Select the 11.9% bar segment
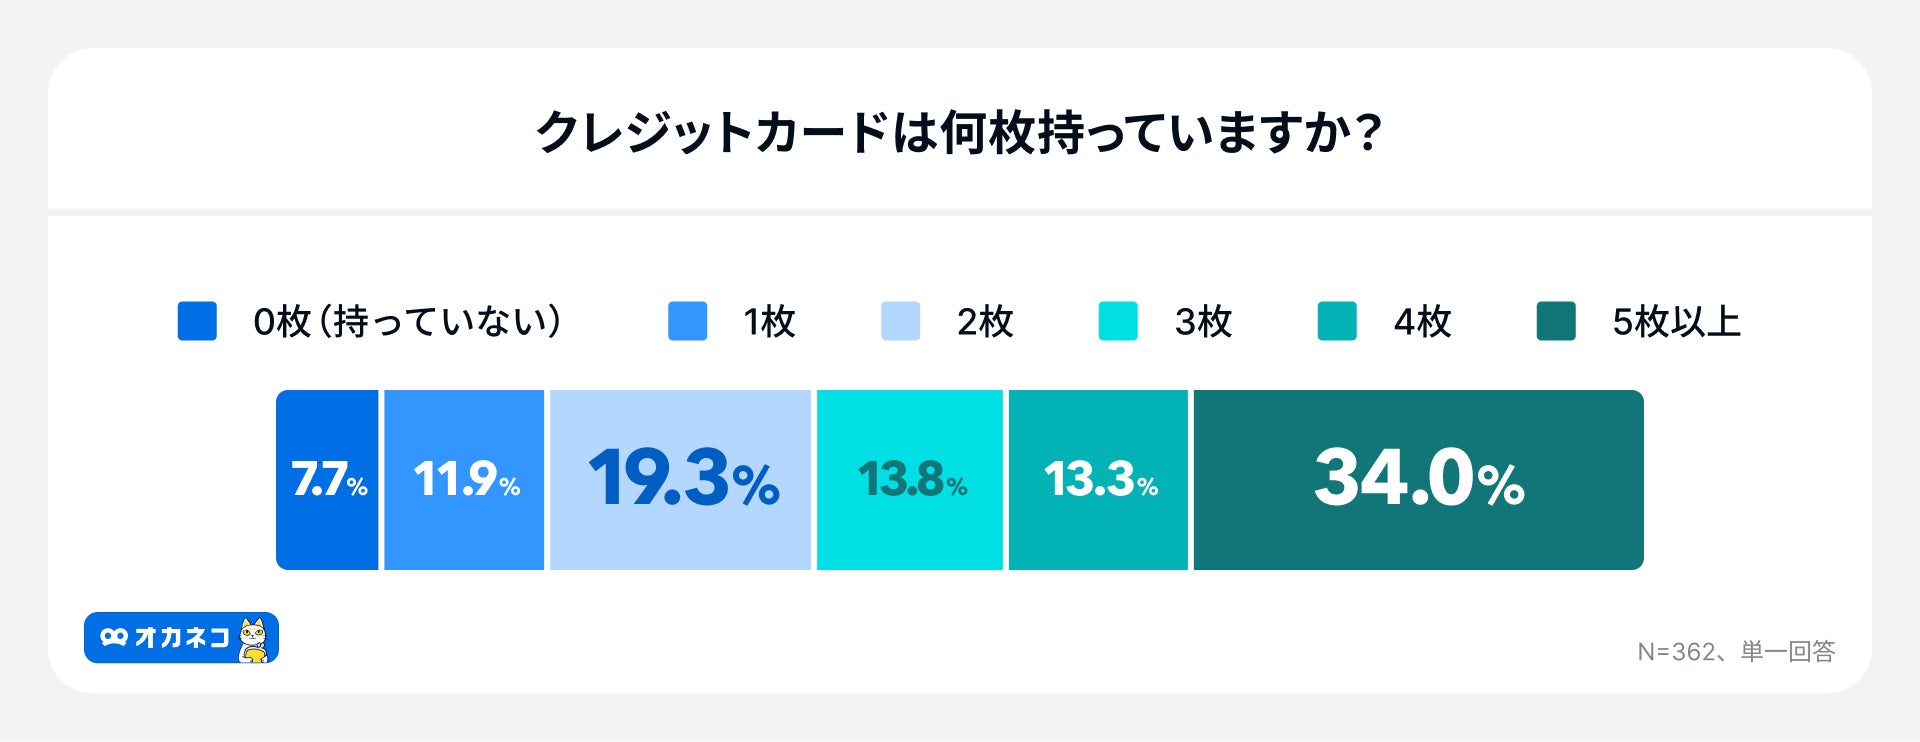Image resolution: width=1920 pixels, height=742 pixels. tap(464, 480)
